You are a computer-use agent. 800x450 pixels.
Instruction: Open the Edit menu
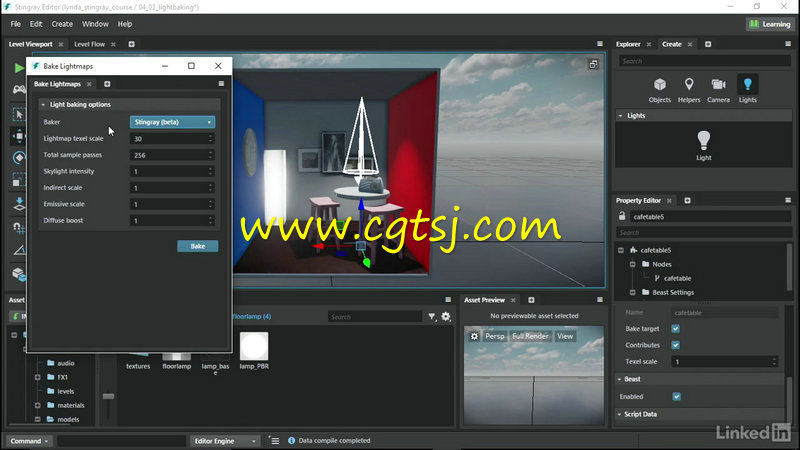click(36, 24)
